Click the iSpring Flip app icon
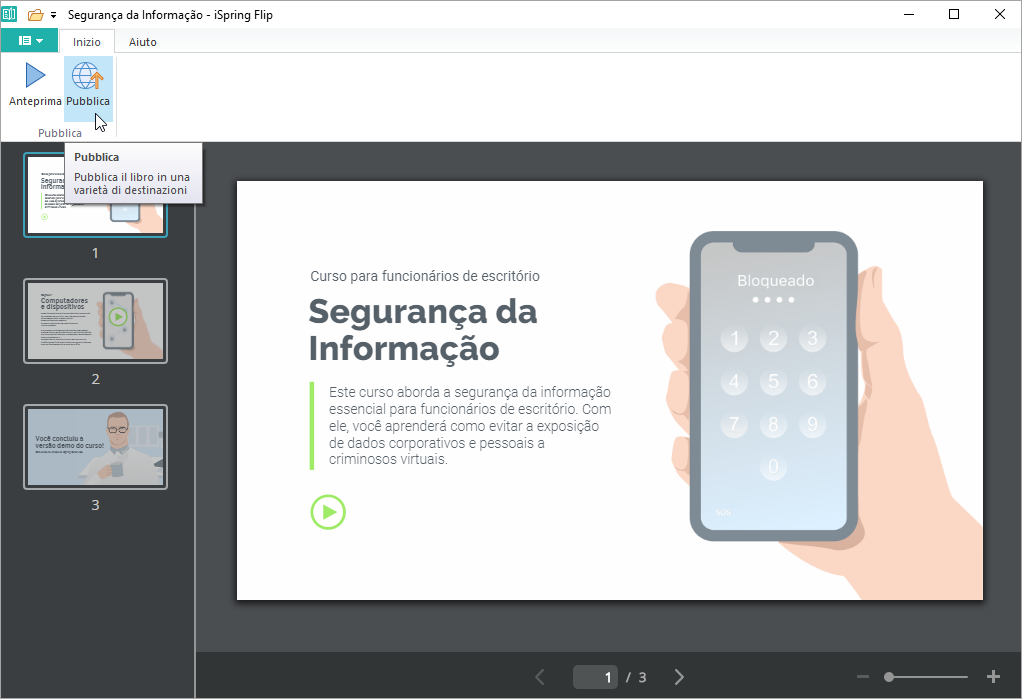1022x699 pixels. [11, 15]
